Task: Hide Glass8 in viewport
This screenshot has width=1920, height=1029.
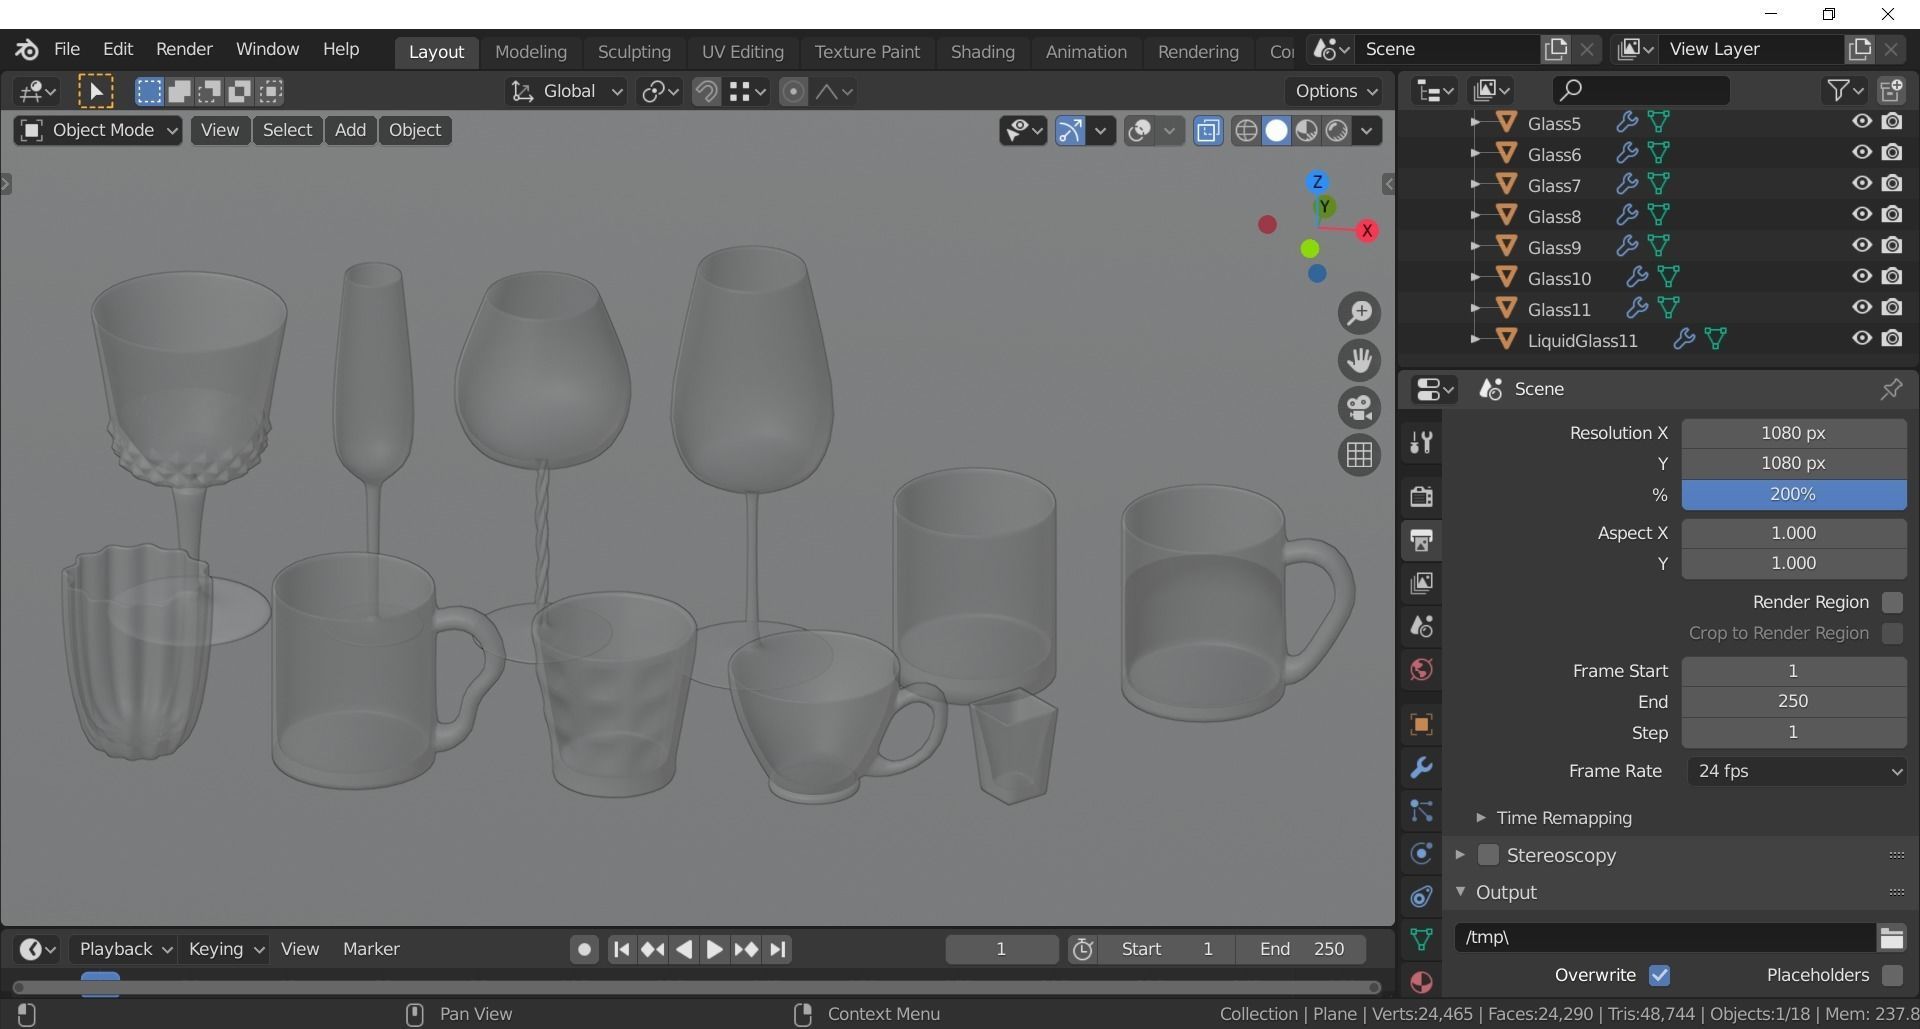Action: [1861, 215]
